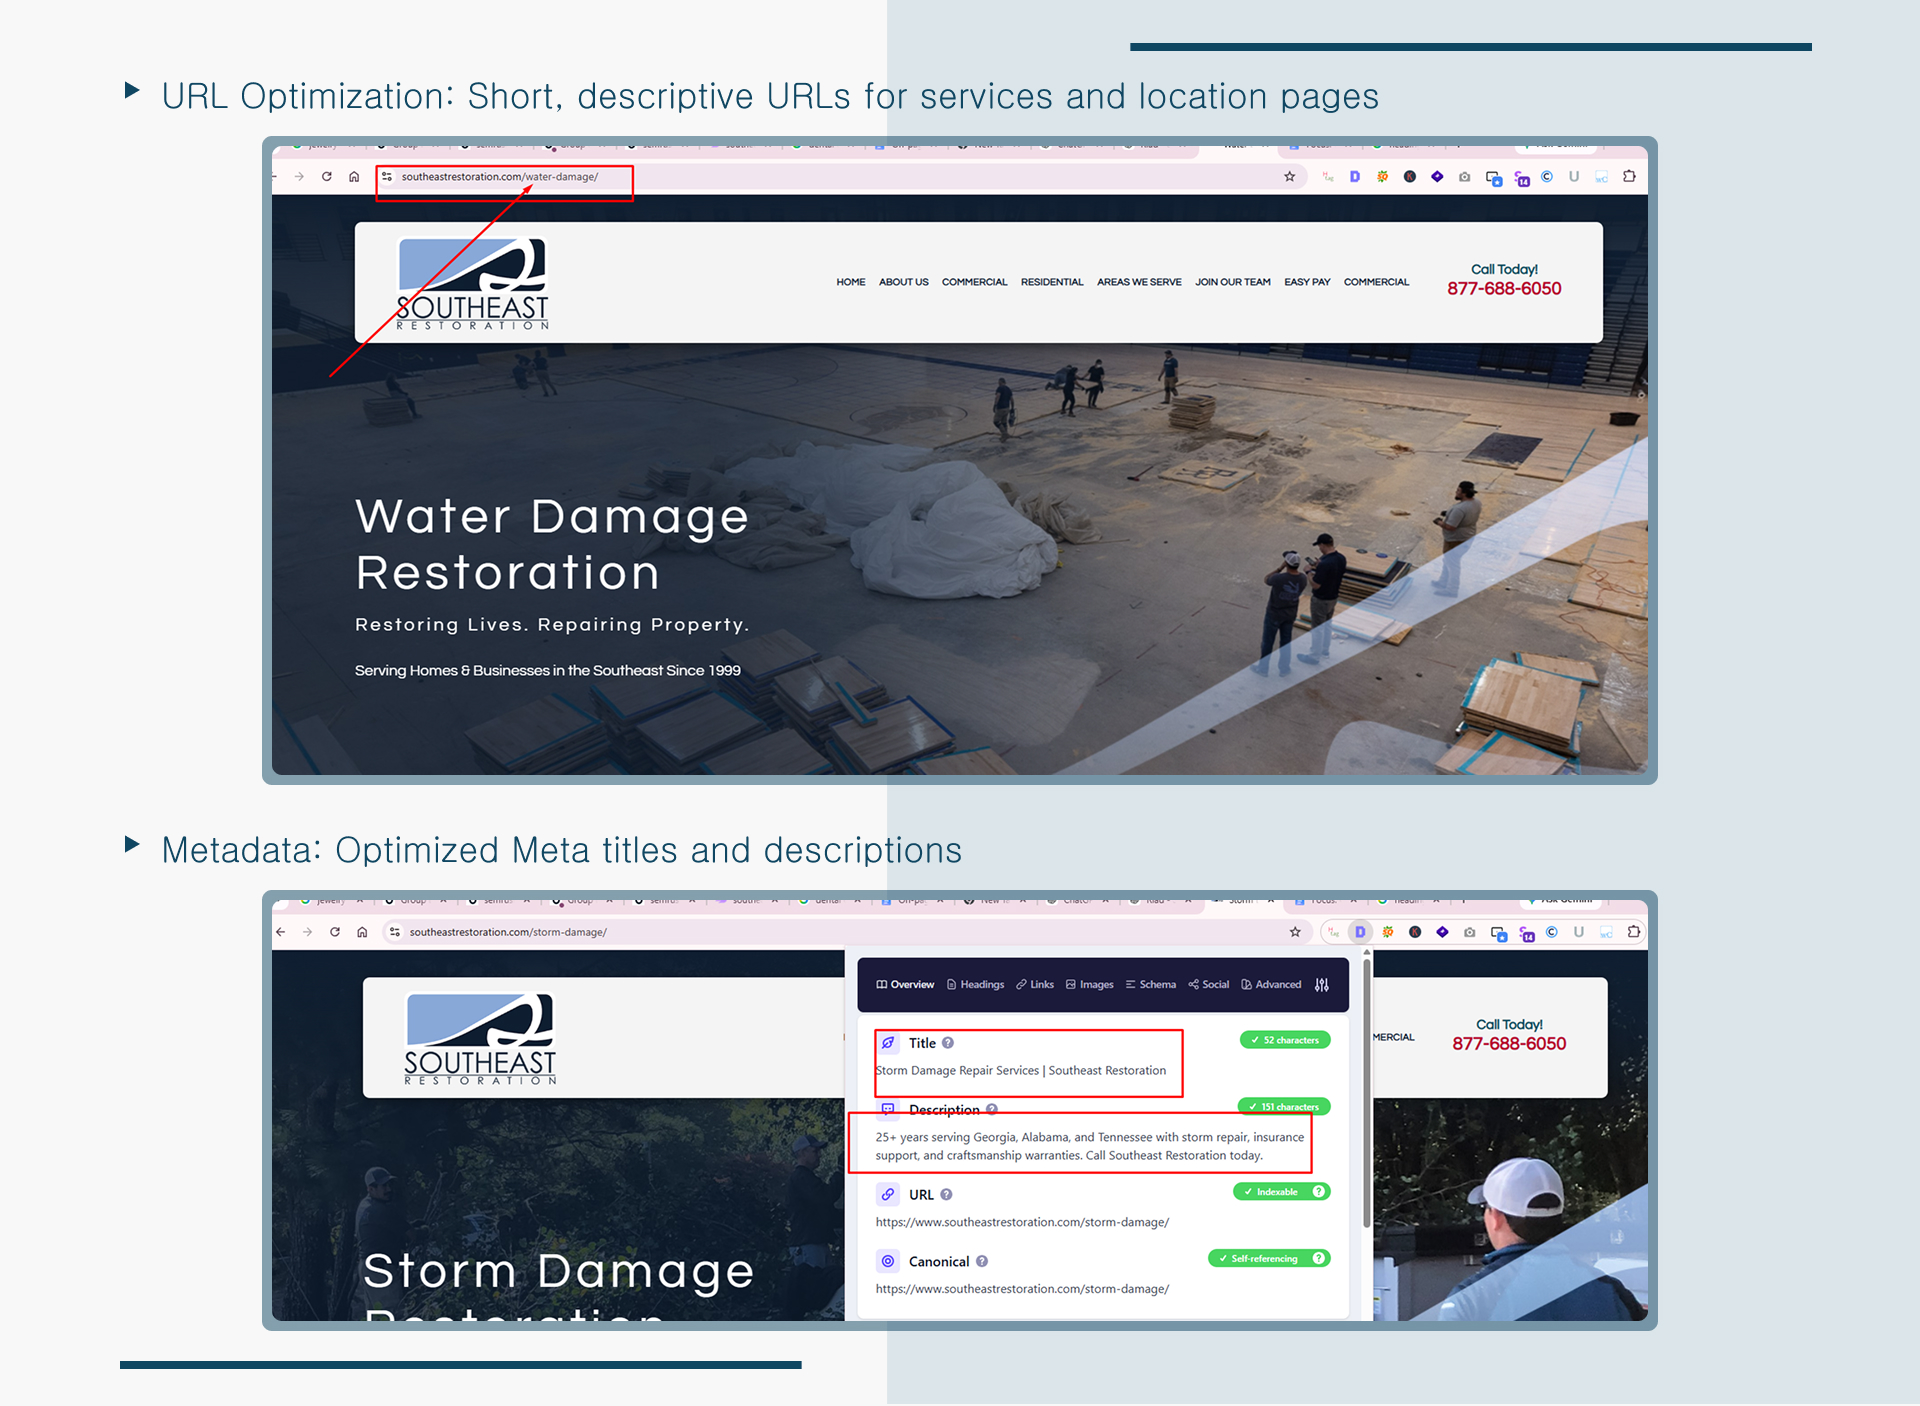Viewport: 1920px width, 1406px height.
Task: Click the 52 characters title badge
Action: point(1285,1040)
